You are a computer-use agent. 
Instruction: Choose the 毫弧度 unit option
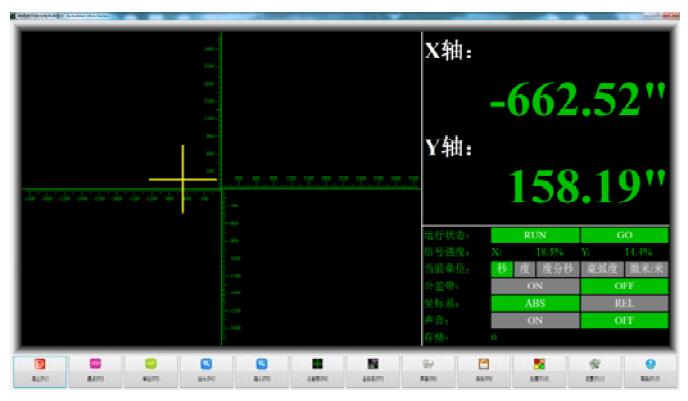(603, 268)
